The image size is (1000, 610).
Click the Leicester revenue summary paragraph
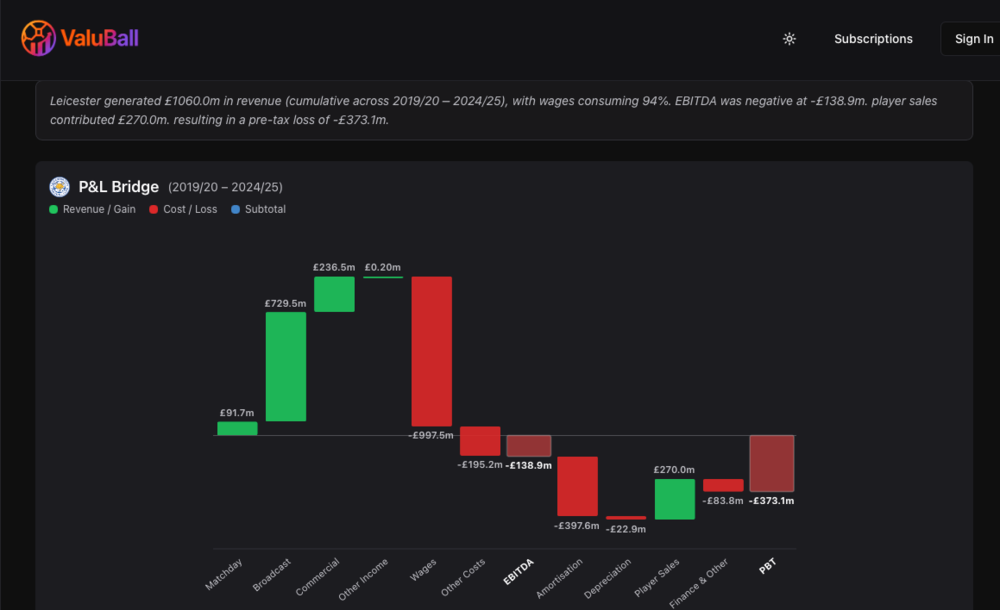(494, 110)
